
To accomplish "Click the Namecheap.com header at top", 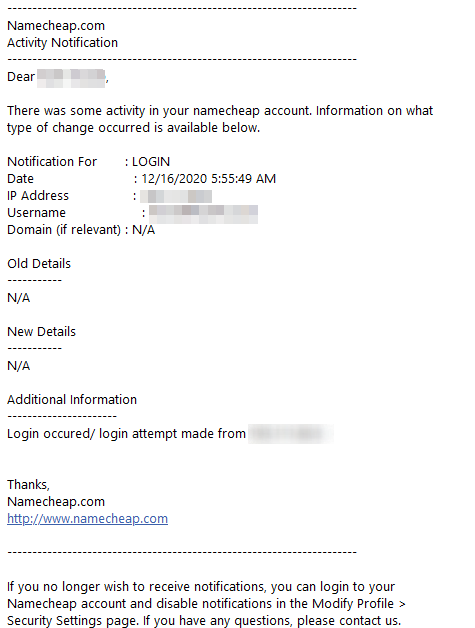I will coord(56,26).
